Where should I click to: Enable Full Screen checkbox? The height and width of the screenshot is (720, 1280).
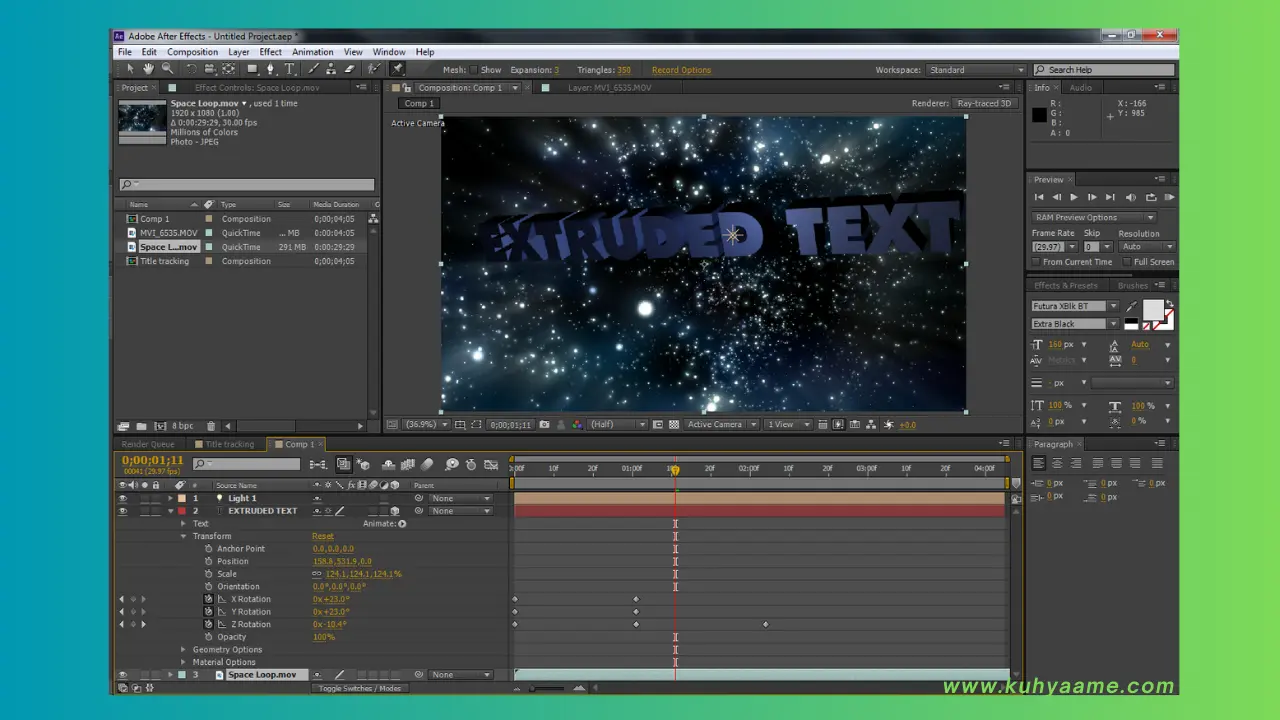1127,262
